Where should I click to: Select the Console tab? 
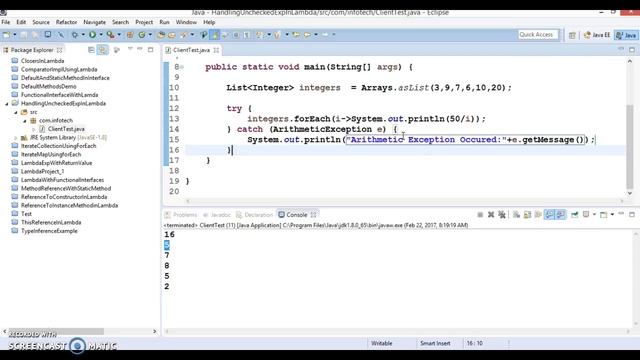point(297,215)
